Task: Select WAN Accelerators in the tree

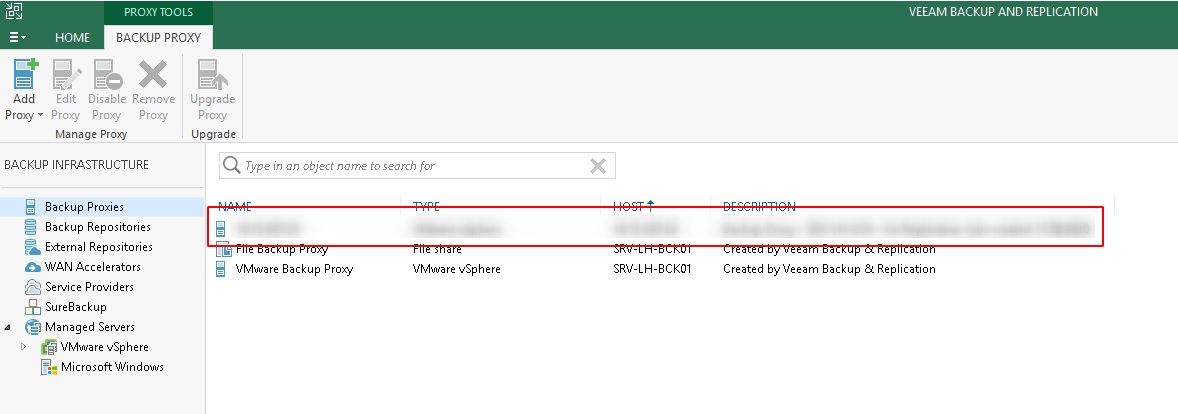Action: tap(92, 267)
